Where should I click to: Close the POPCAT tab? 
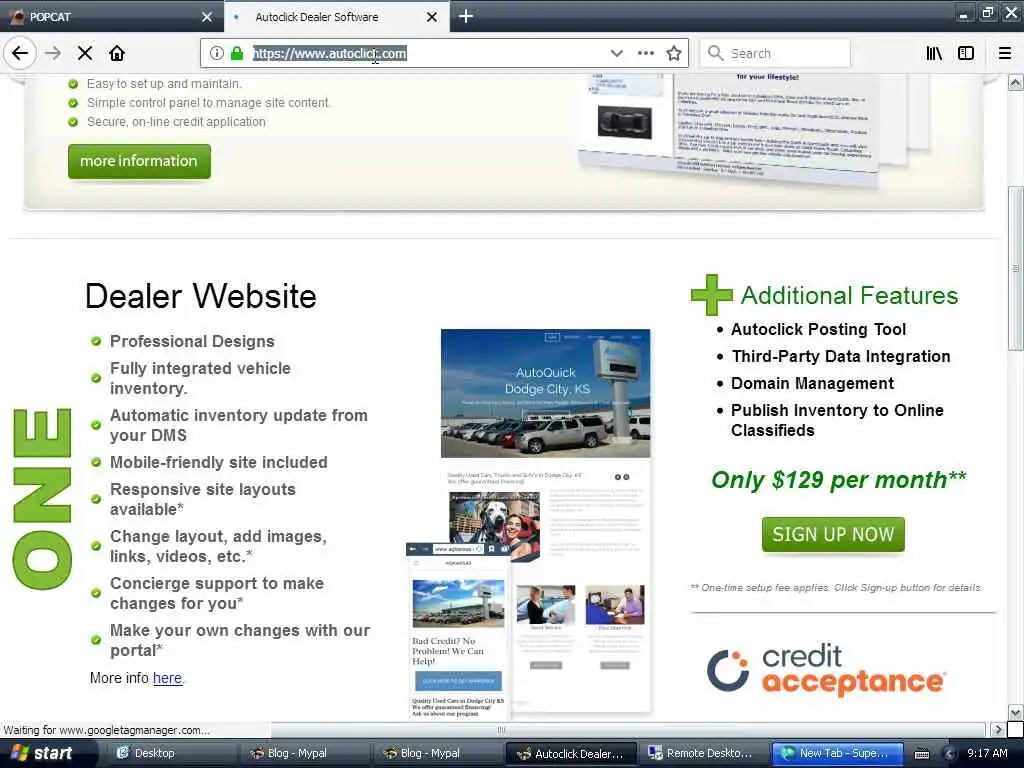(x=207, y=17)
